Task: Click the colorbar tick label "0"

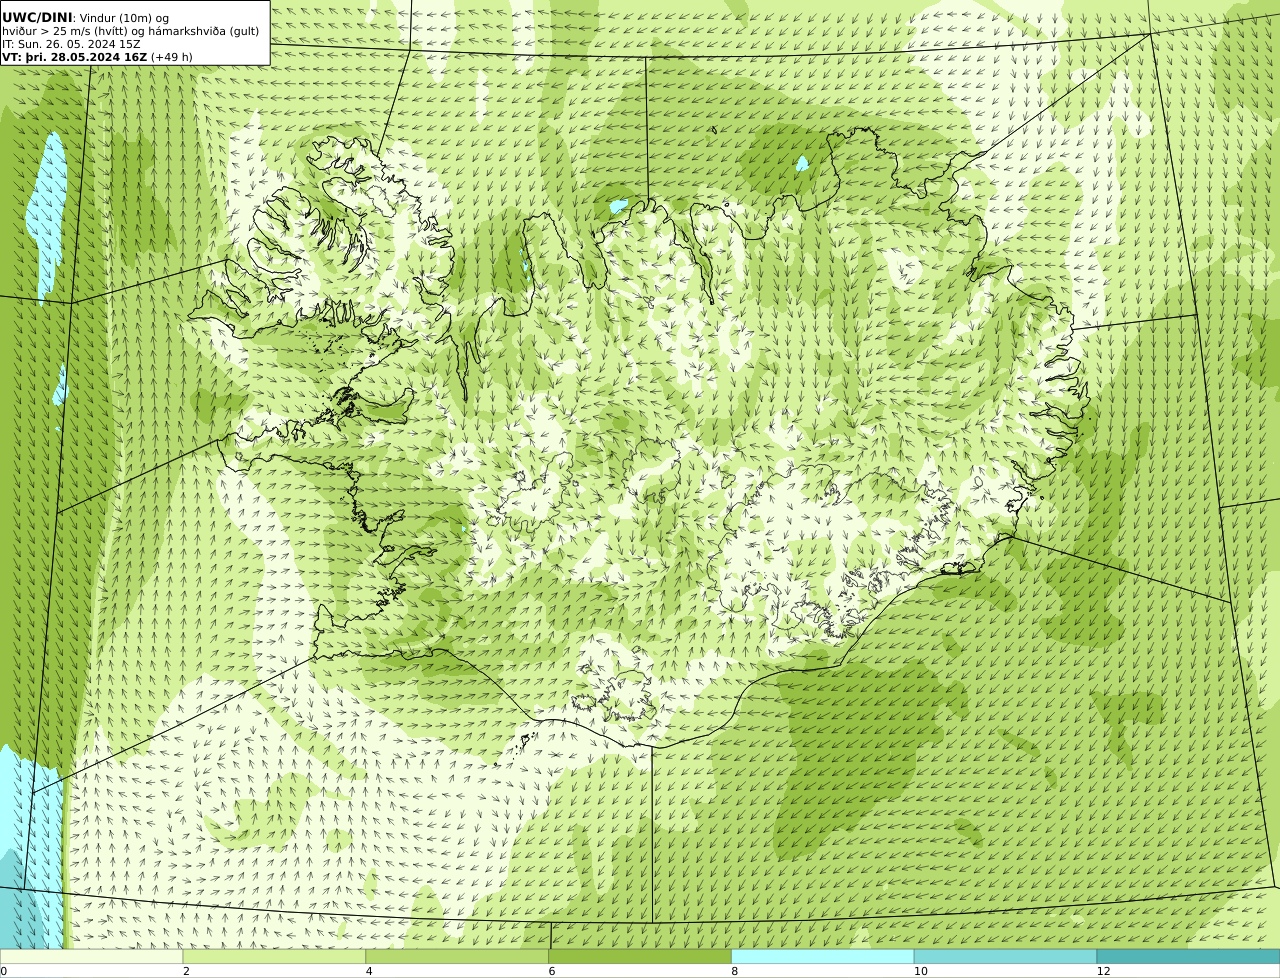Action: click(3, 971)
